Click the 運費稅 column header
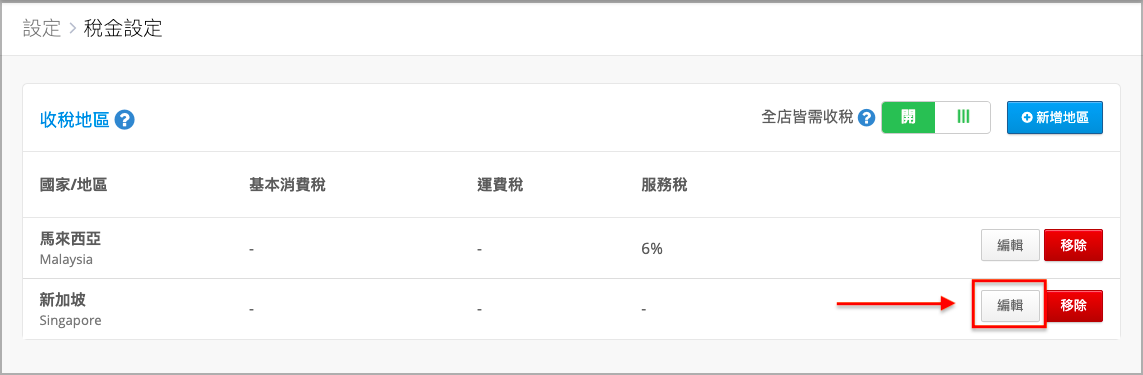This screenshot has width=1143, height=375. click(x=500, y=185)
